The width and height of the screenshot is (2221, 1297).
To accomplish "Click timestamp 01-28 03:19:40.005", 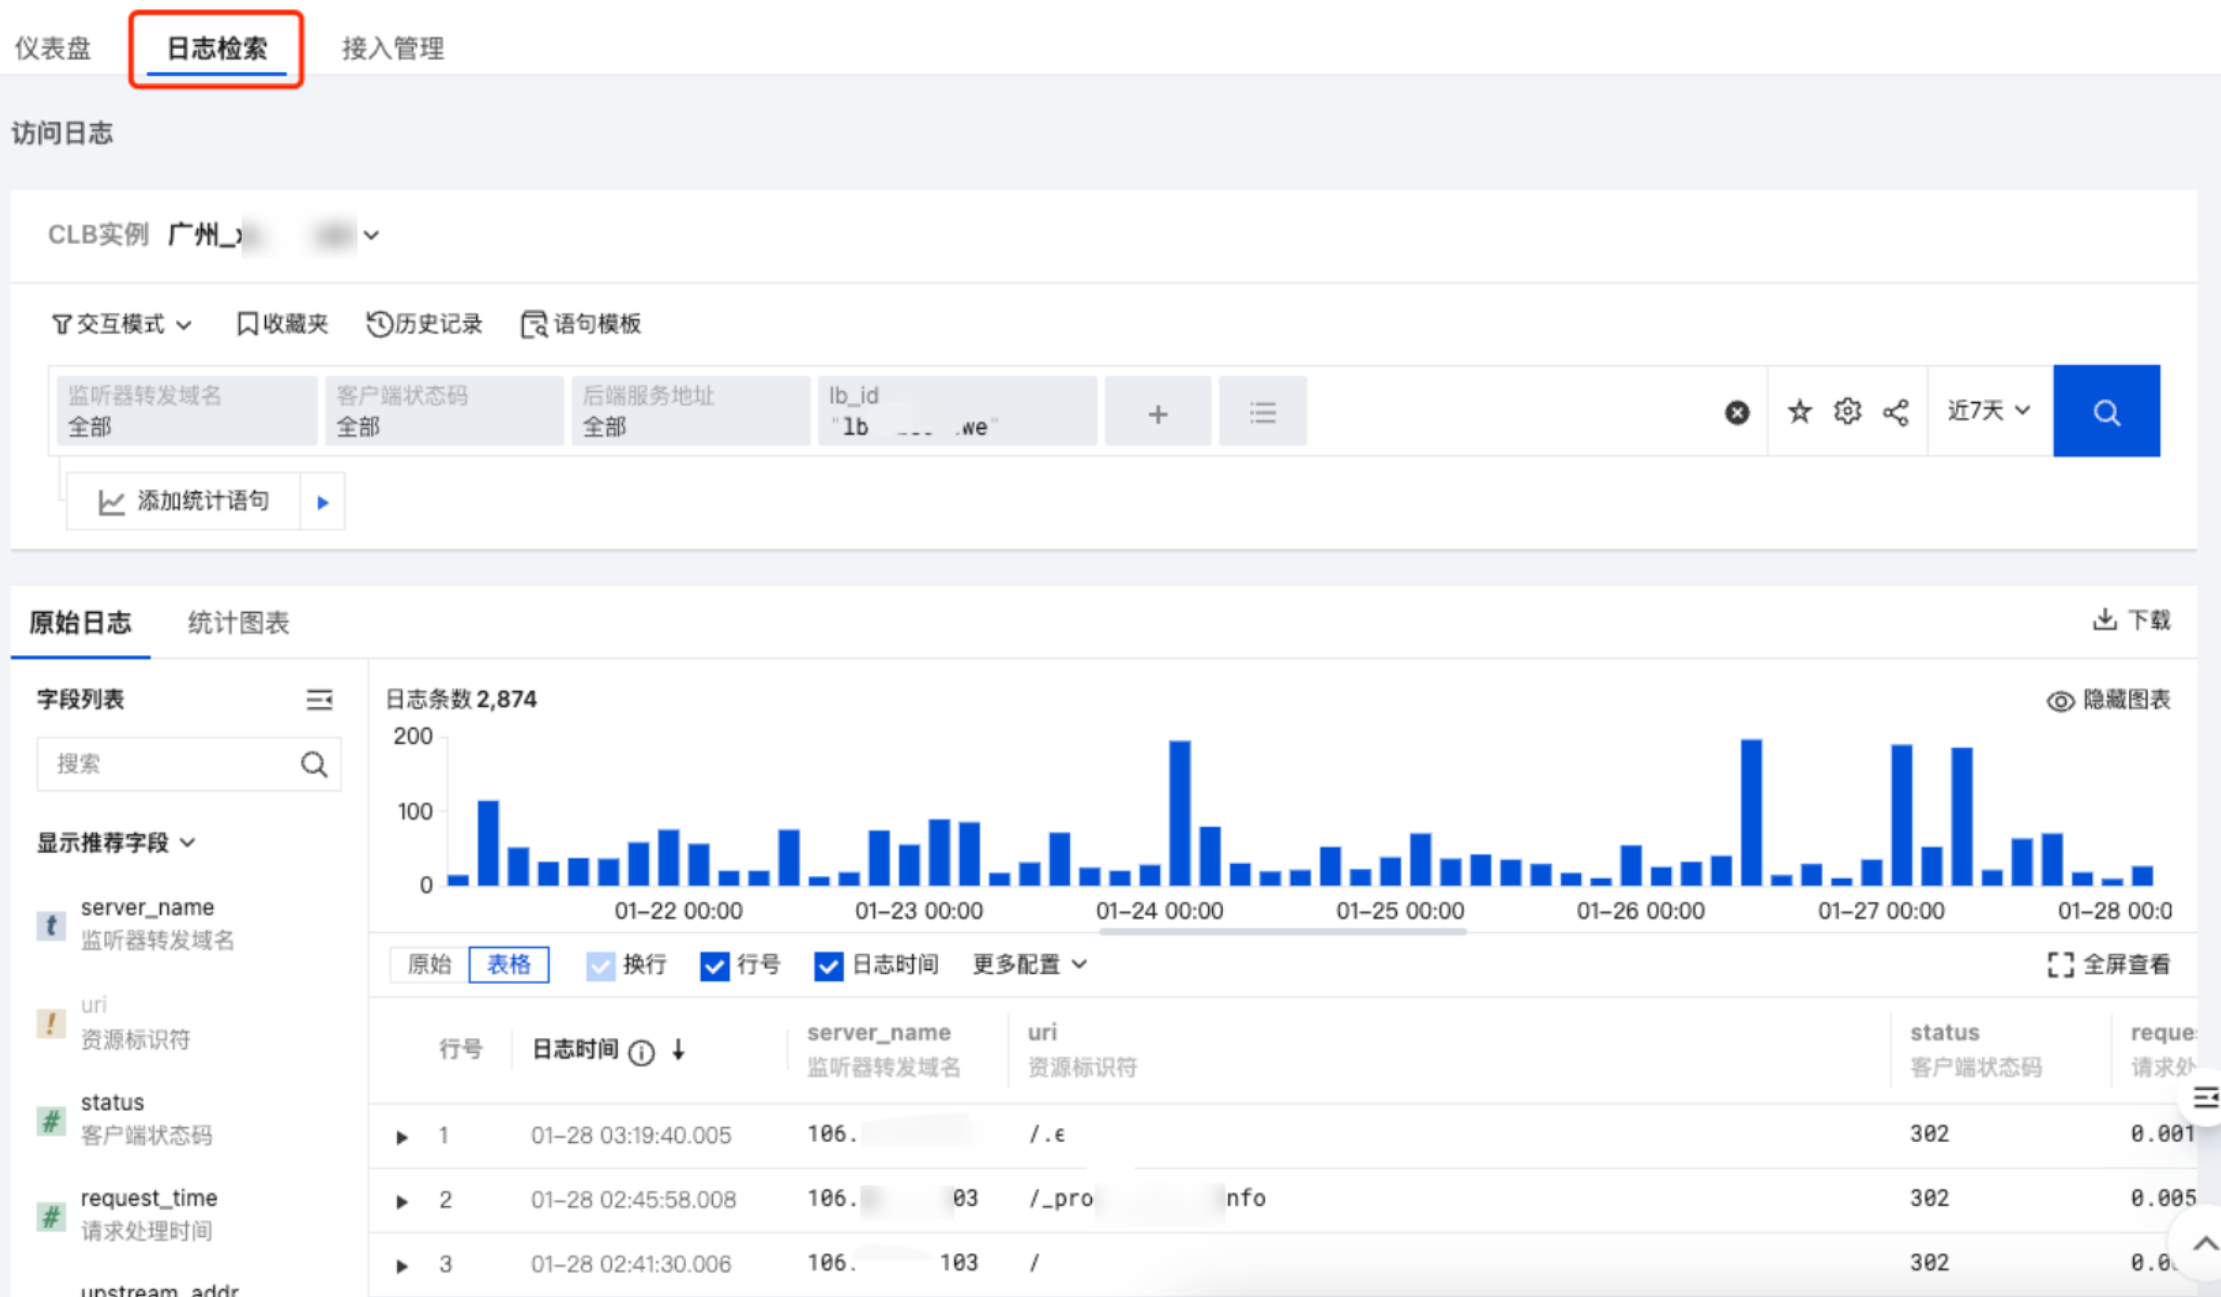I will point(631,1135).
